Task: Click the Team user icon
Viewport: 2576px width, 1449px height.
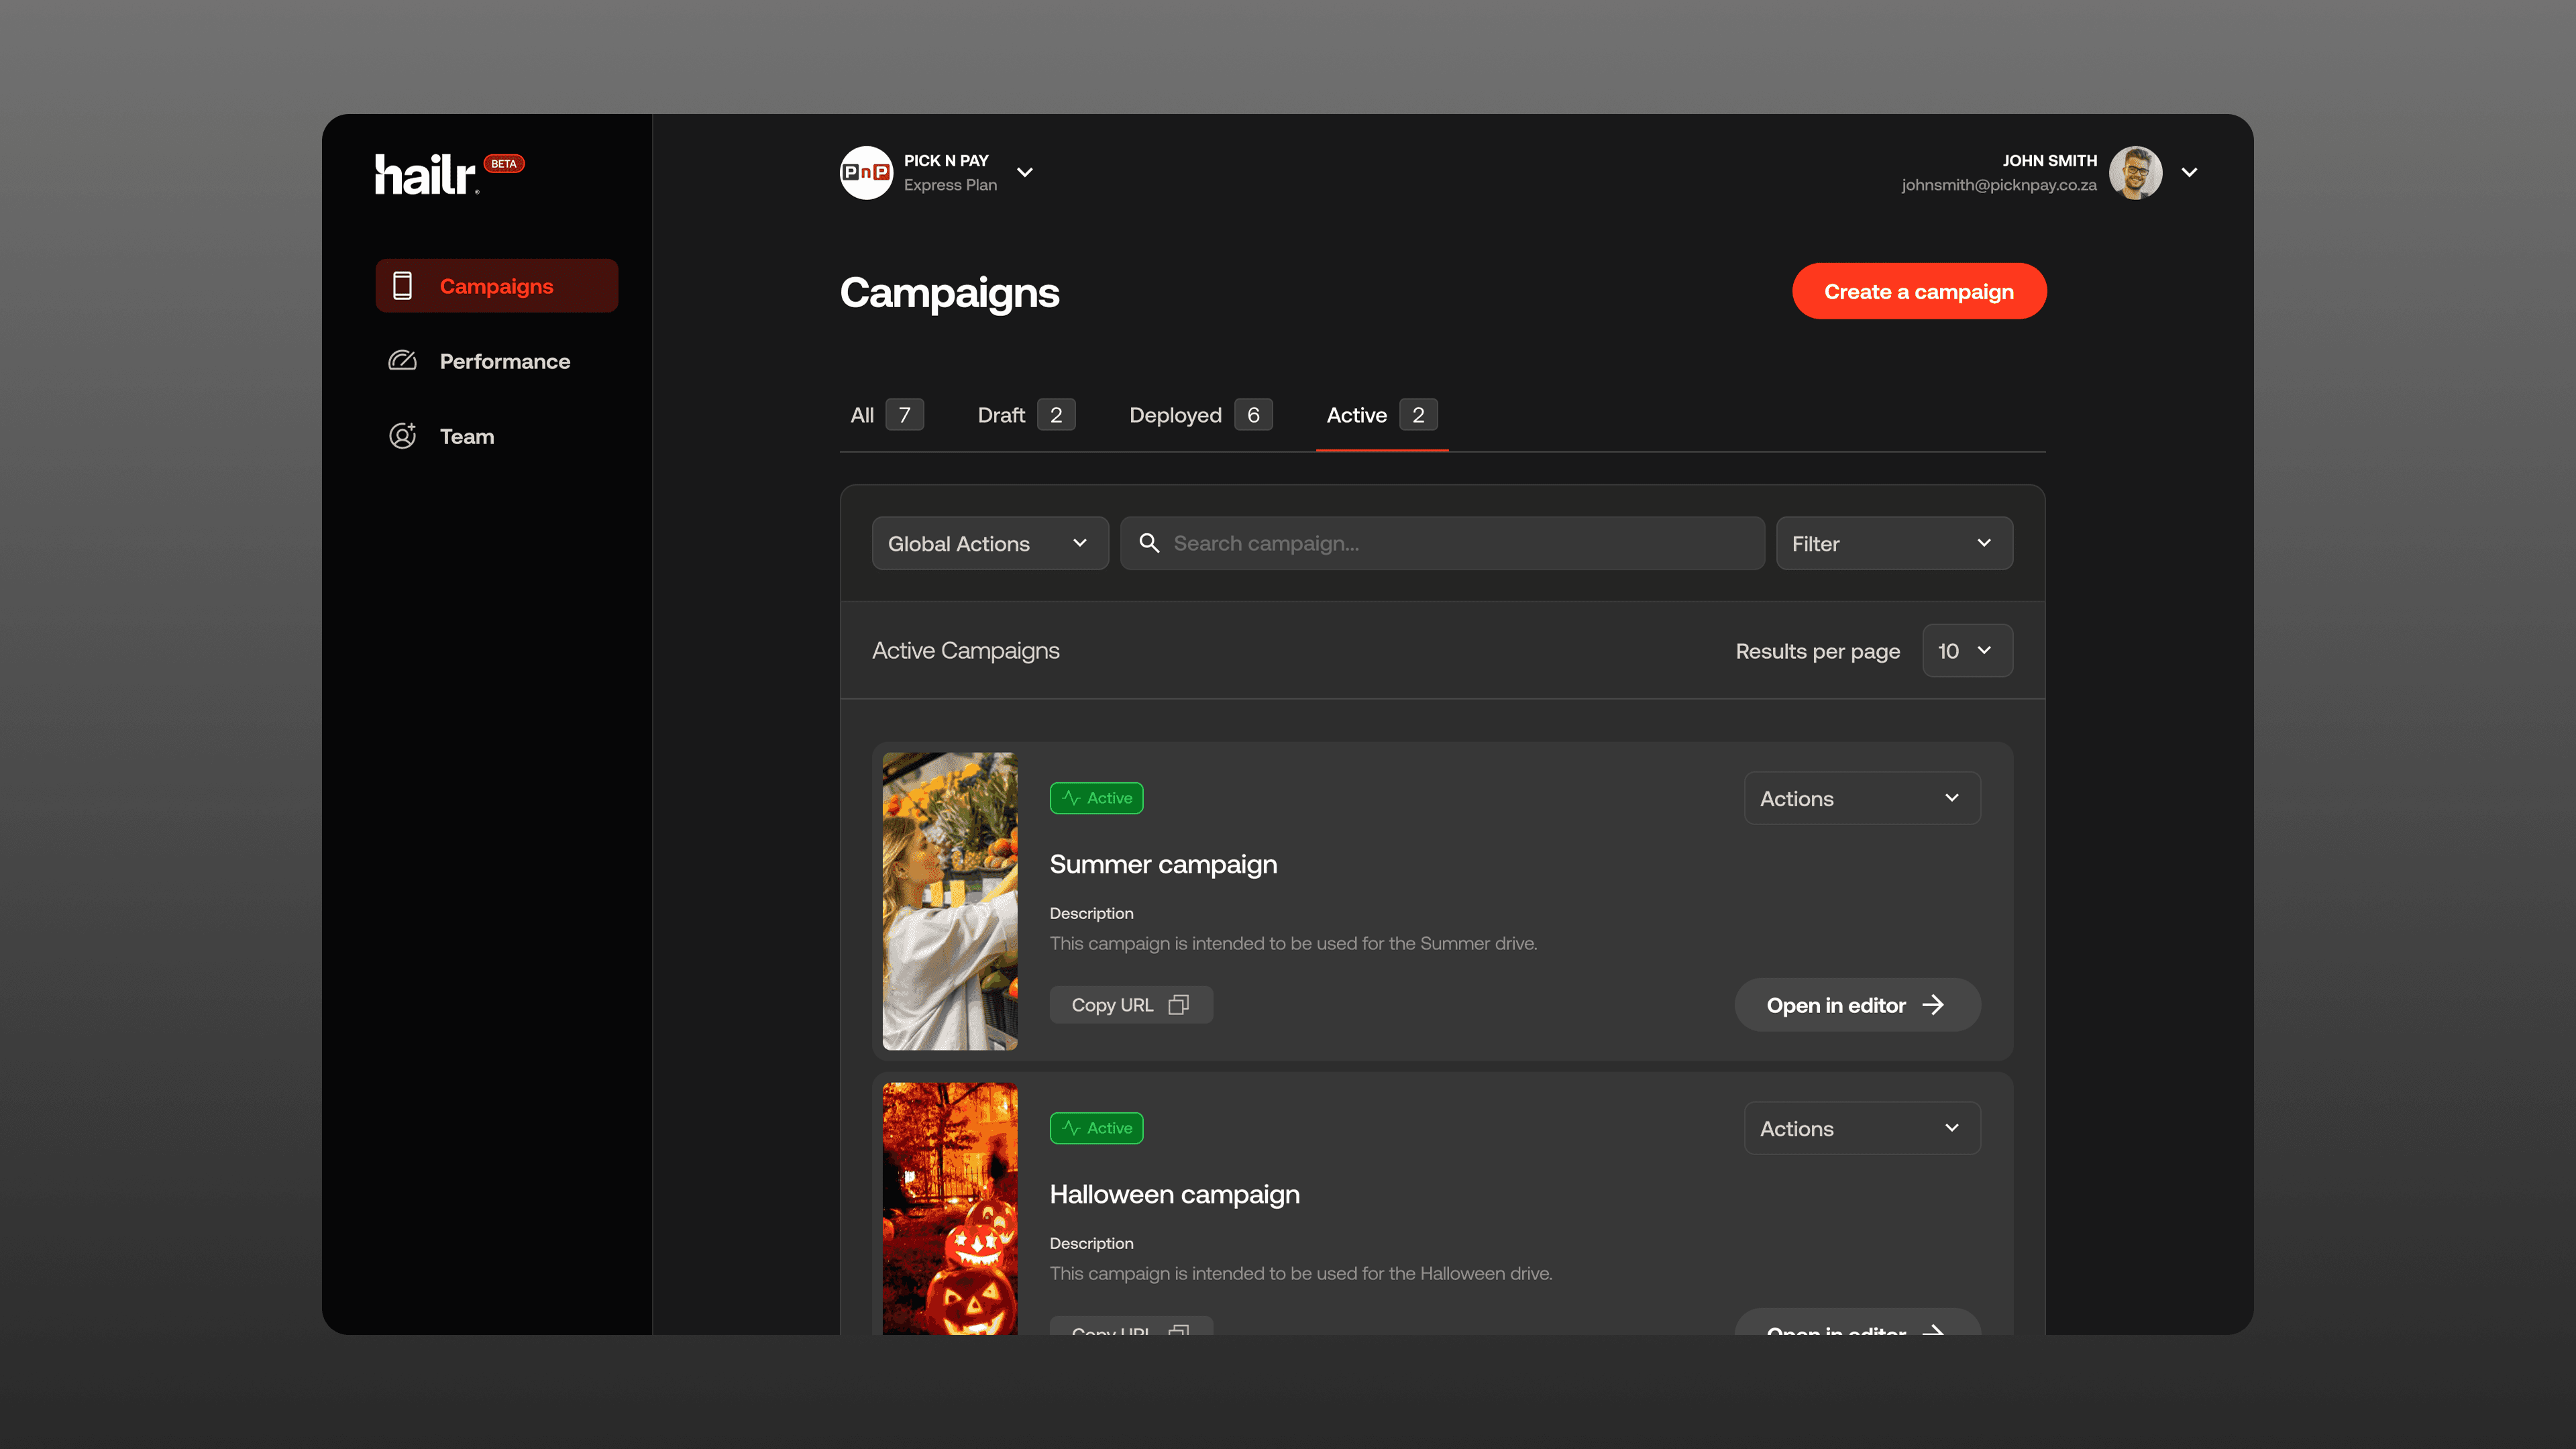Action: 402,436
